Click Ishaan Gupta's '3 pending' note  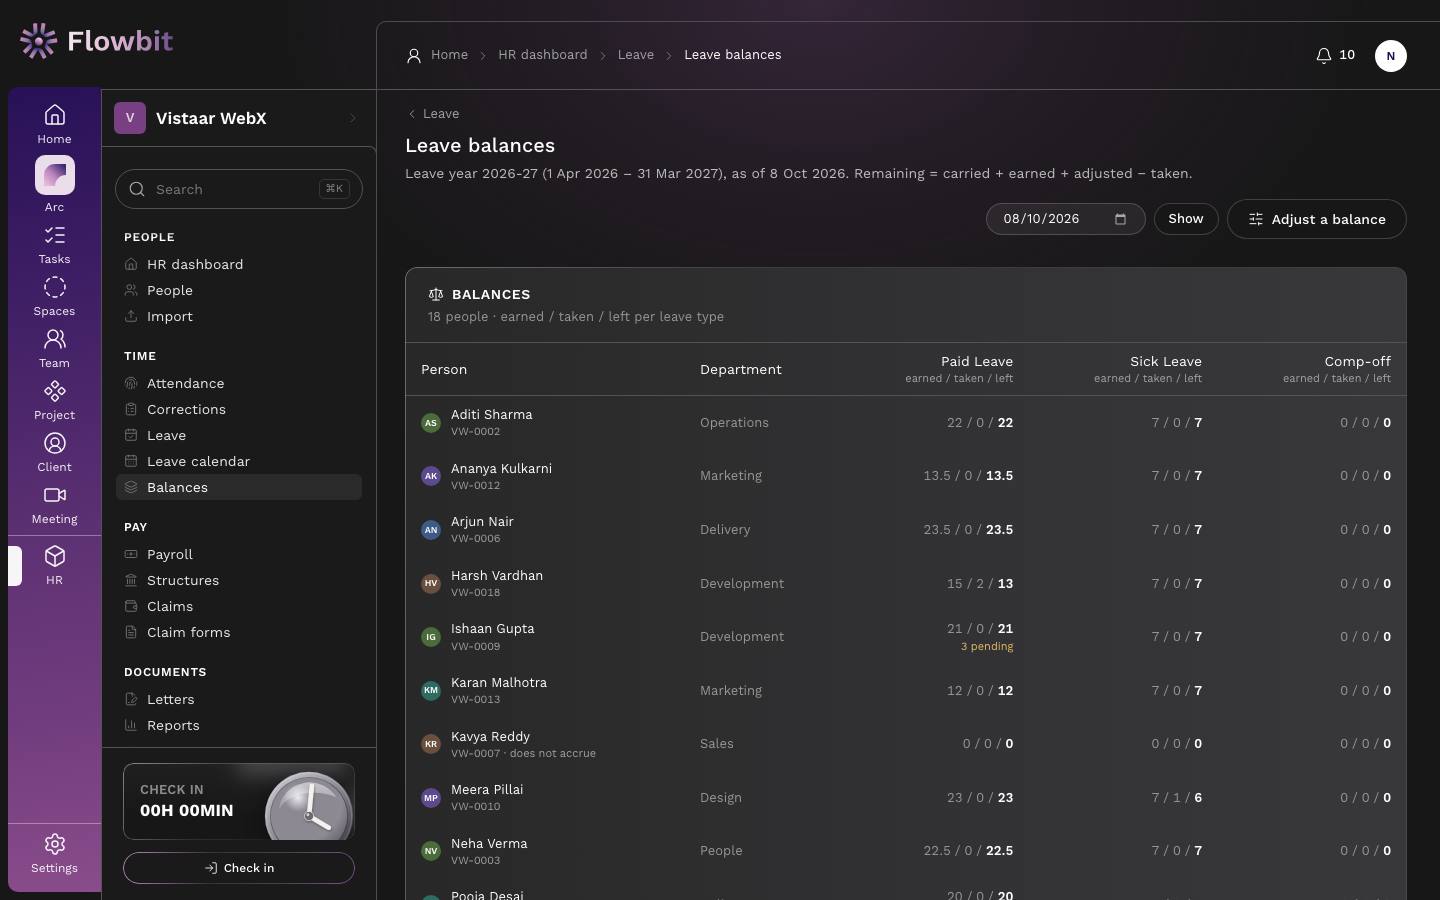[987, 647]
